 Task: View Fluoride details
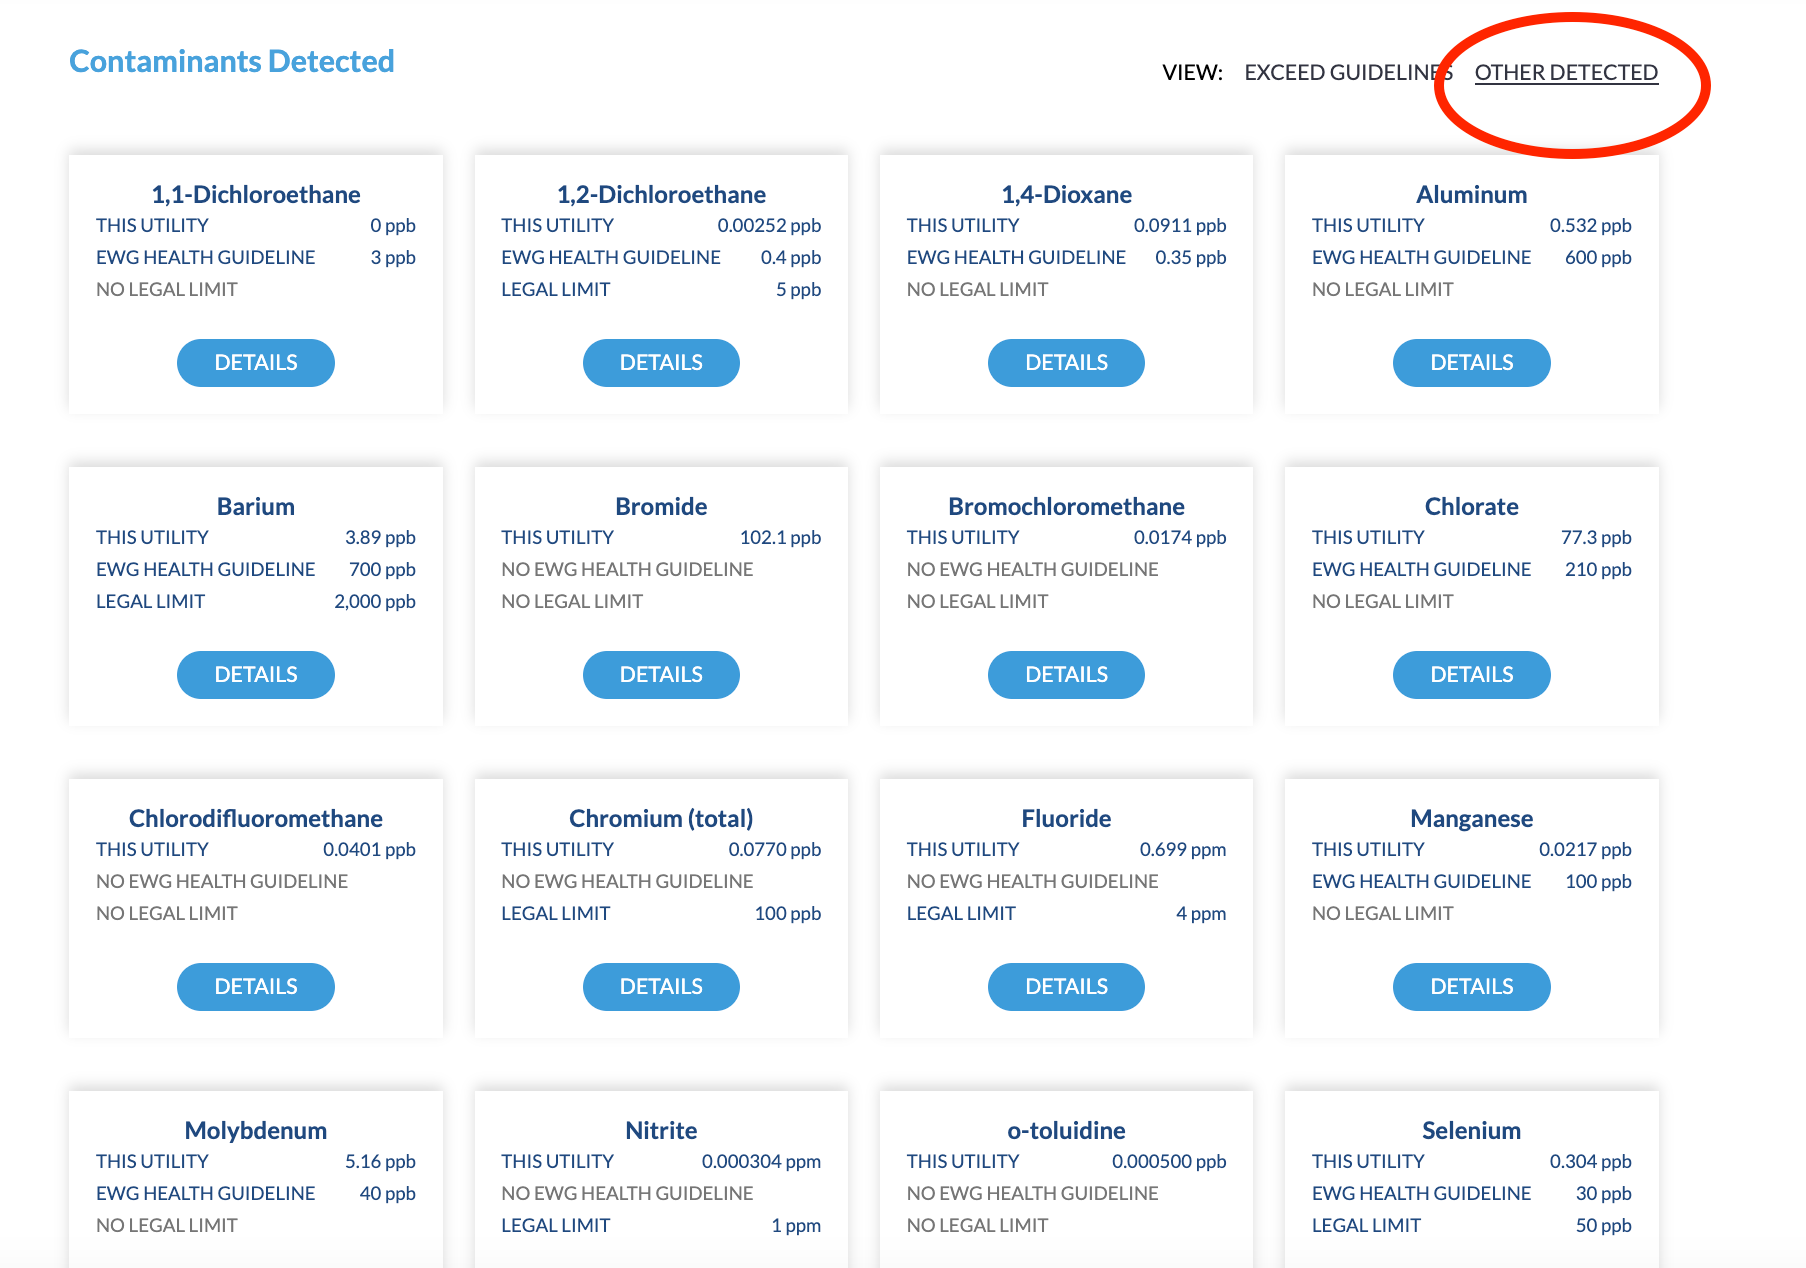[1066, 987]
